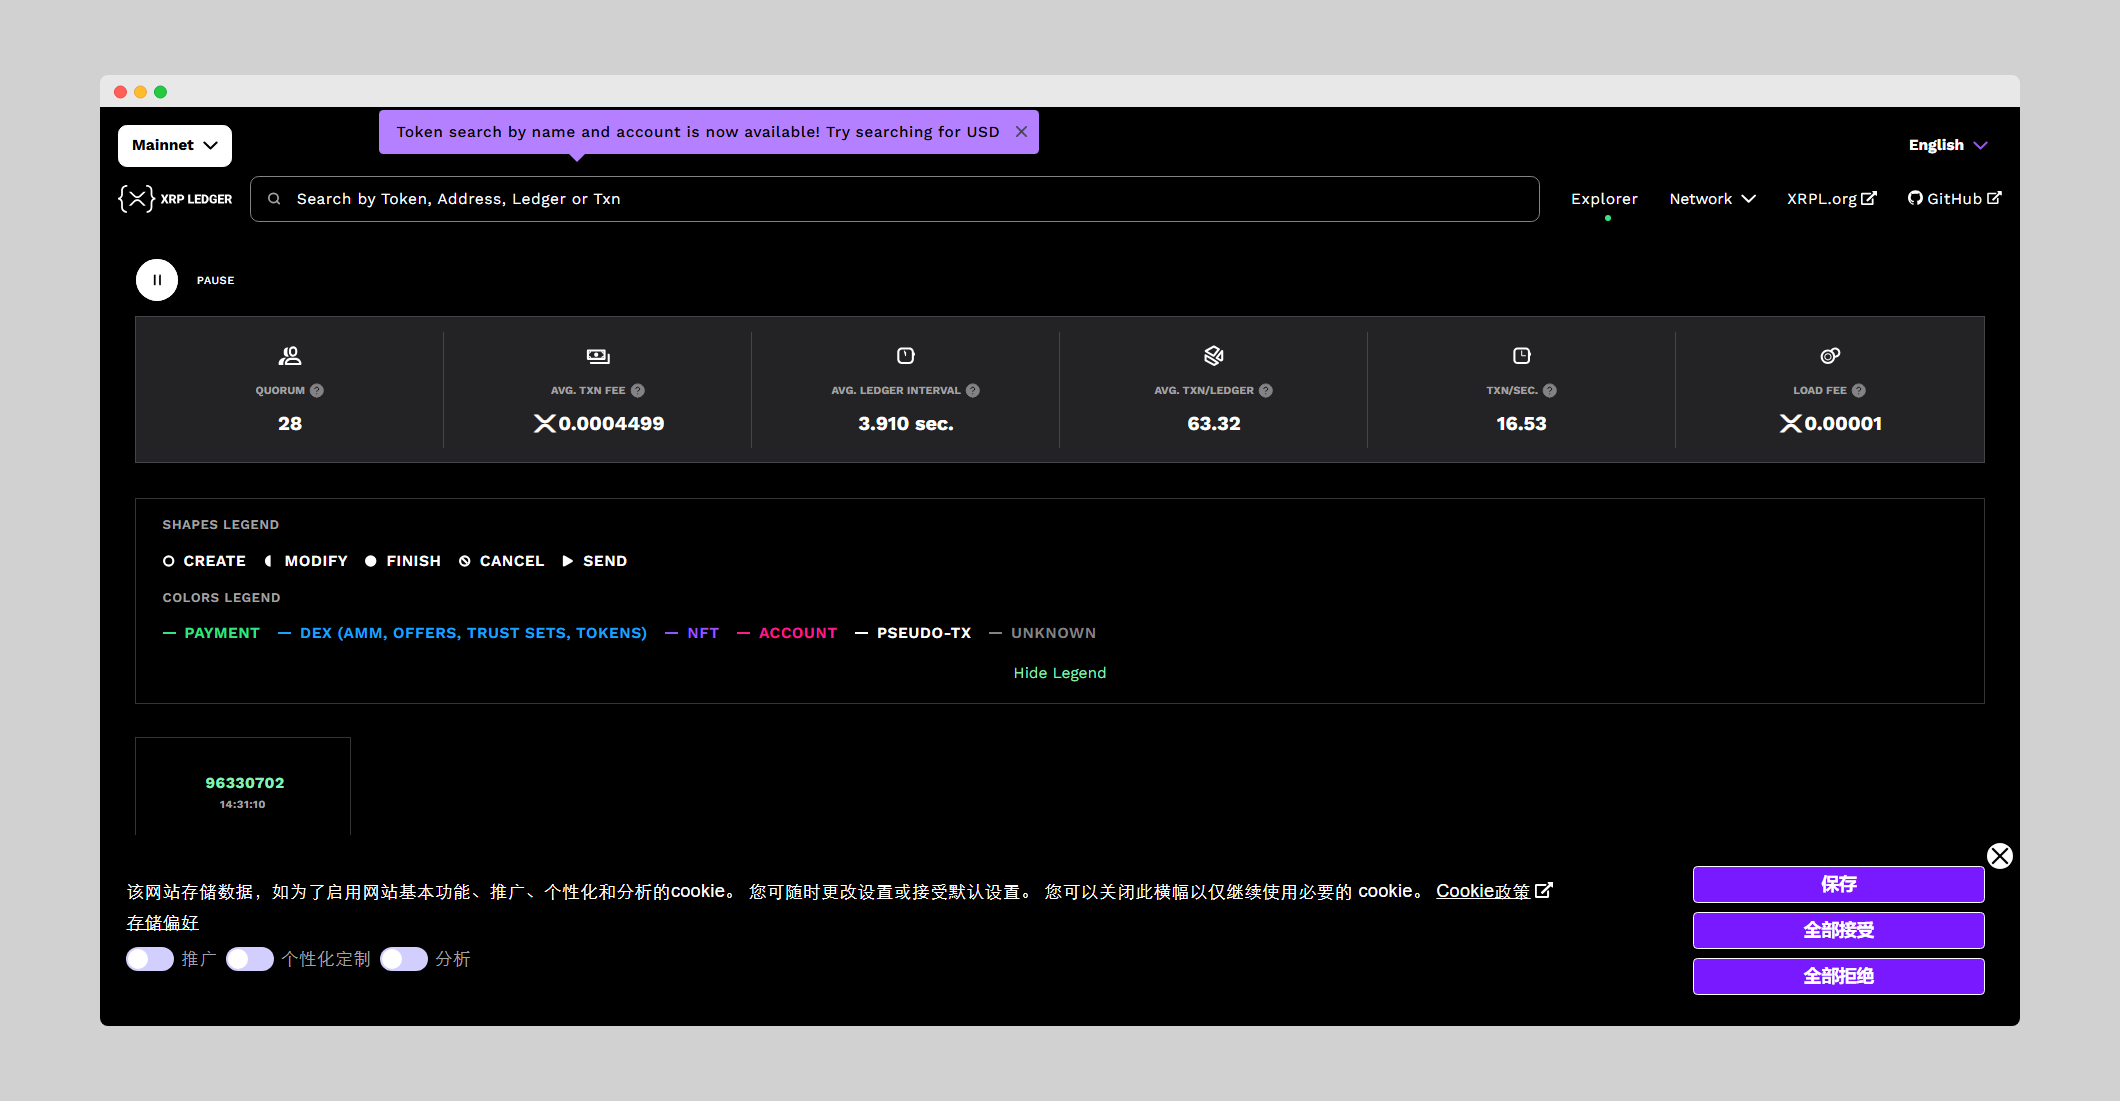Viewport: 2120px width, 1101px height.
Task: Expand the Network menu
Action: (1712, 199)
